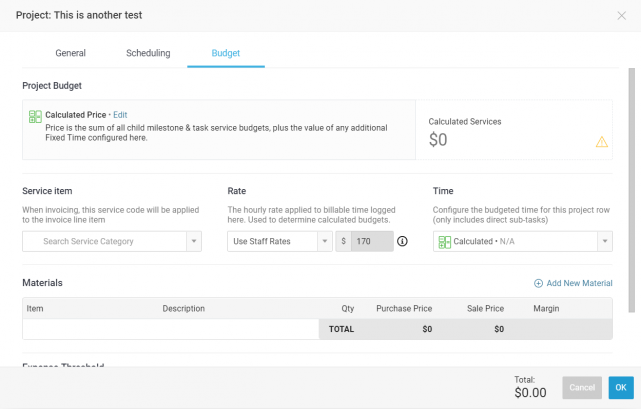
Task: Click the Calculated Price grid icon
Action: pos(35,116)
